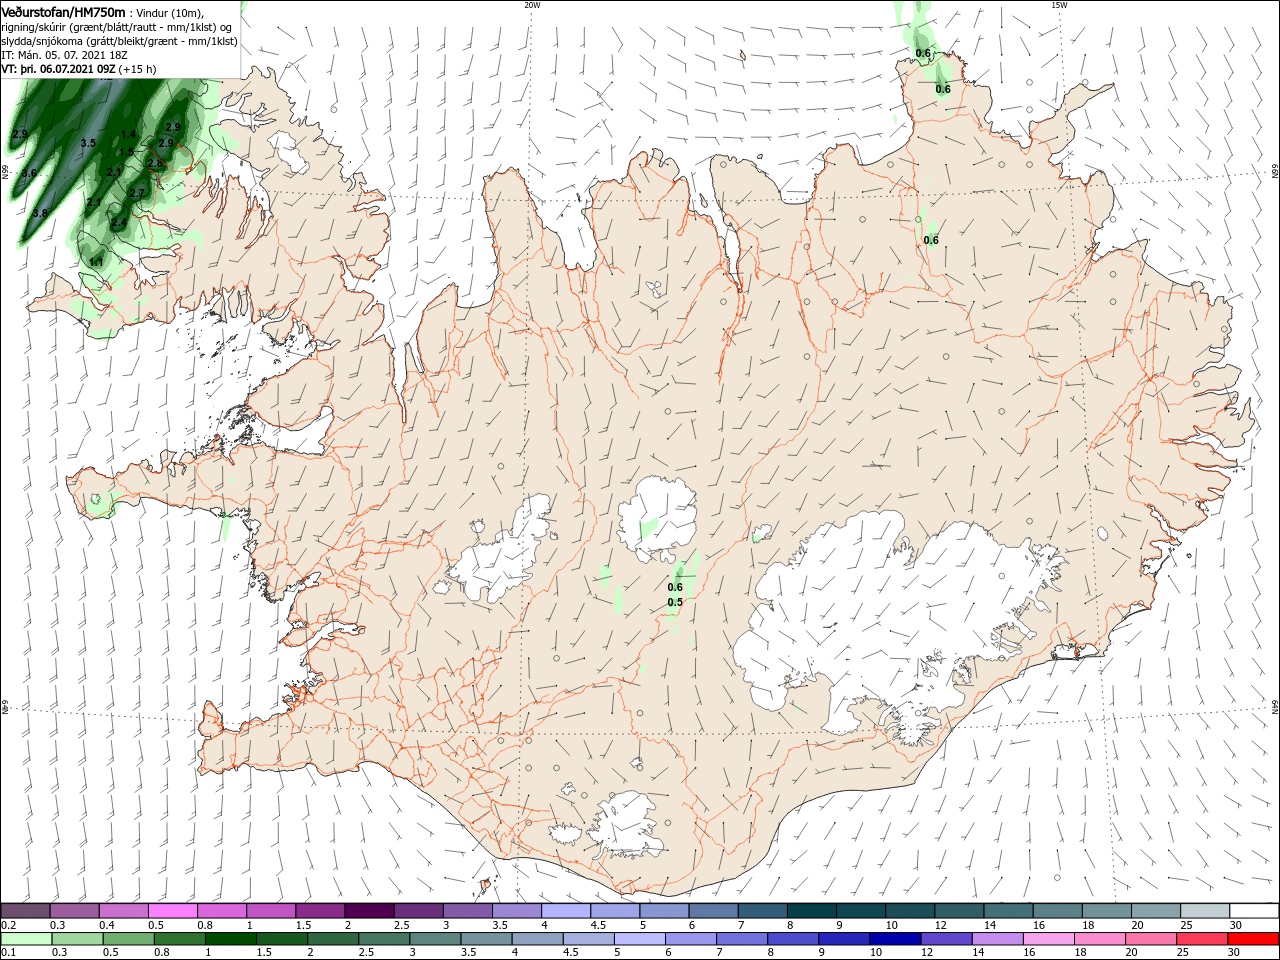The width and height of the screenshot is (1280, 960).
Task: Click the '2.8' precipitation value on the map
Action: (x=155, y=163)
